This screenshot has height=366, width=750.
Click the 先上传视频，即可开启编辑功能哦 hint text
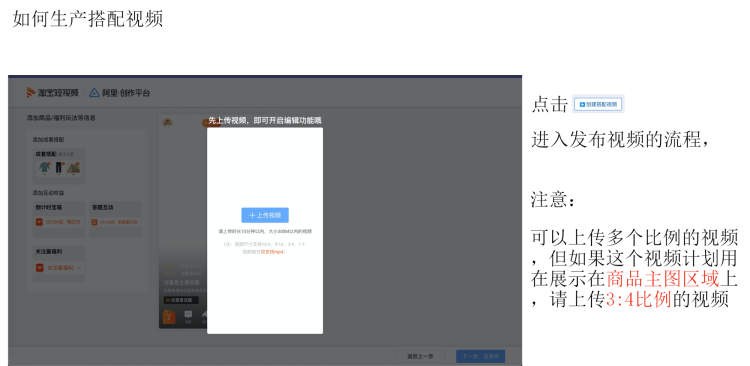click(265, 121)
